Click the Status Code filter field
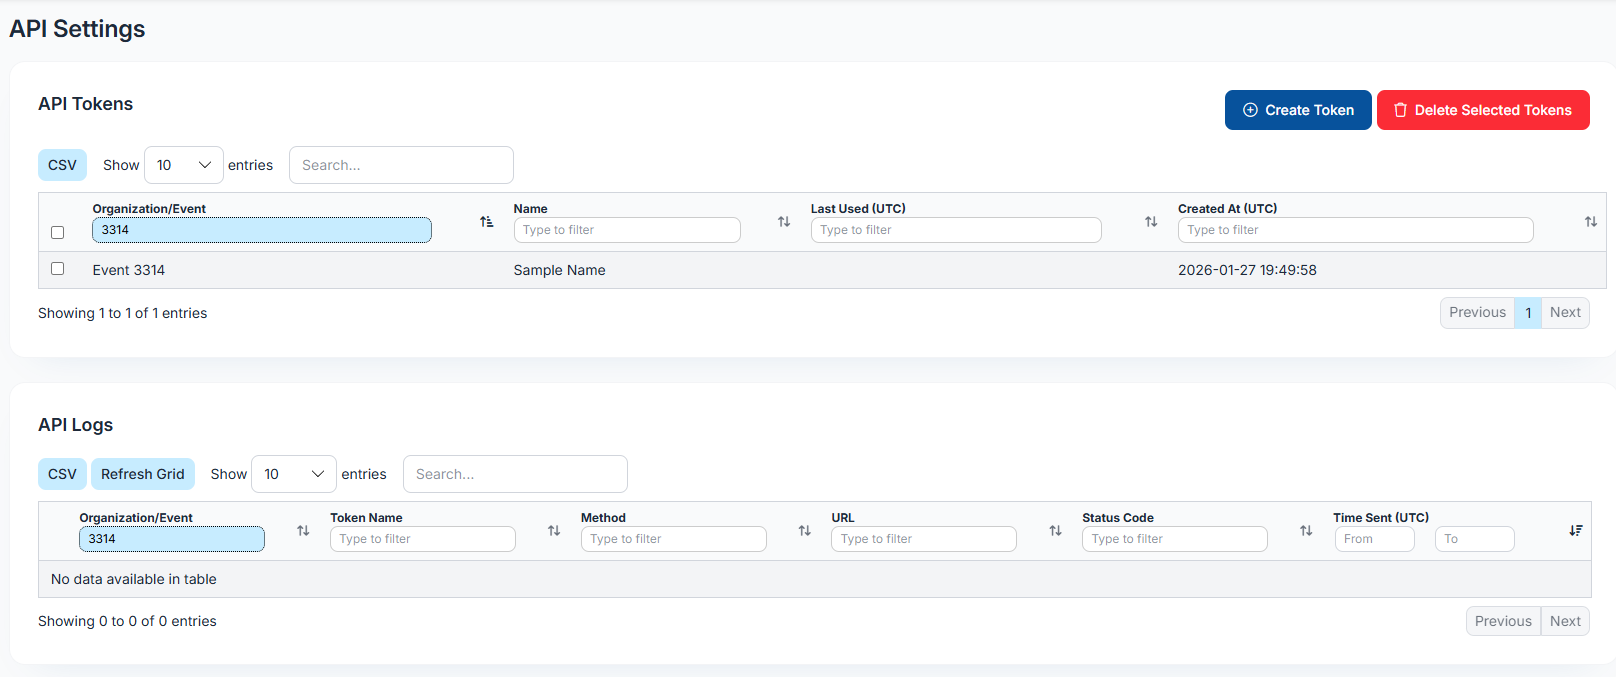 point(1174,539)
